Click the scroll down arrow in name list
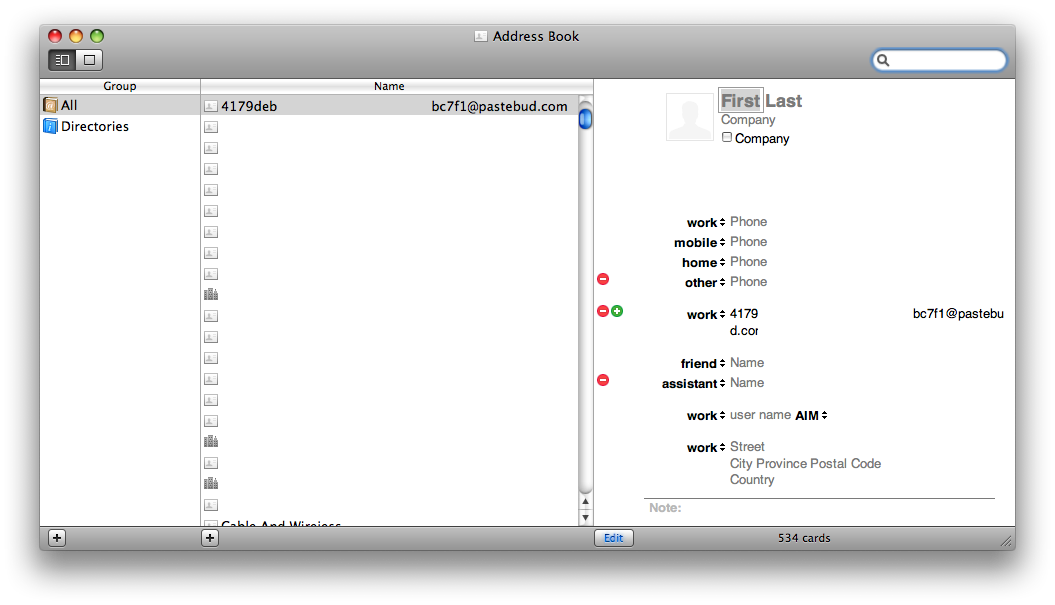Viewport: 1055px width, 605px height. click(x=585, y=518)
